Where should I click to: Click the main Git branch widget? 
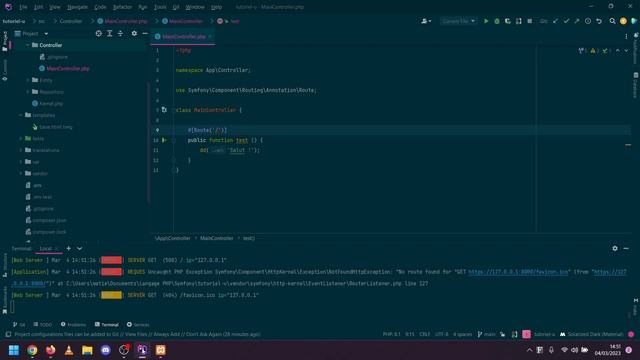486,334
